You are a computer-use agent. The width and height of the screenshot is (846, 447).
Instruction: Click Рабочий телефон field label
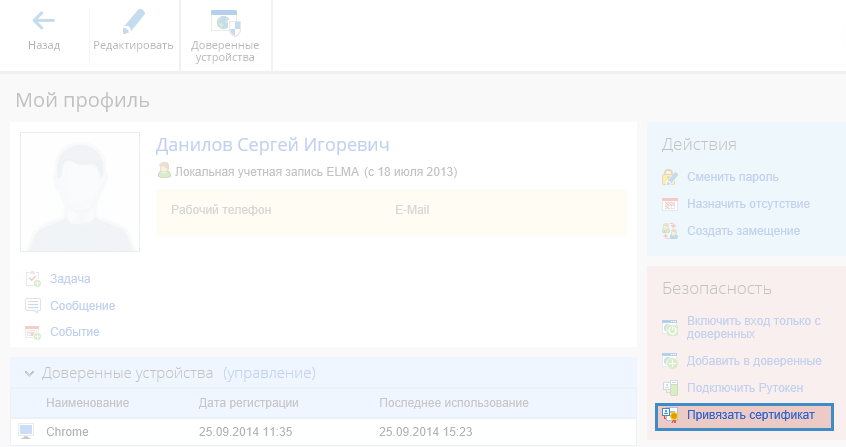click(x=221, y=209)
